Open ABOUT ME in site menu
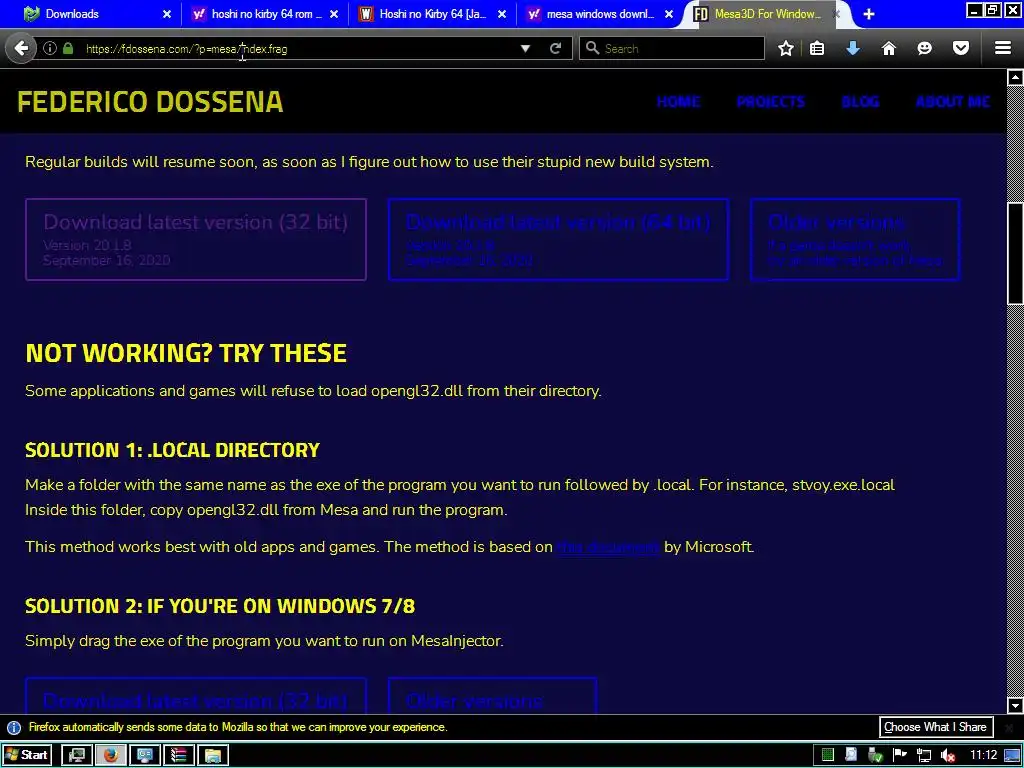This screenshot has height=768, width=1024. coord(952,102)
